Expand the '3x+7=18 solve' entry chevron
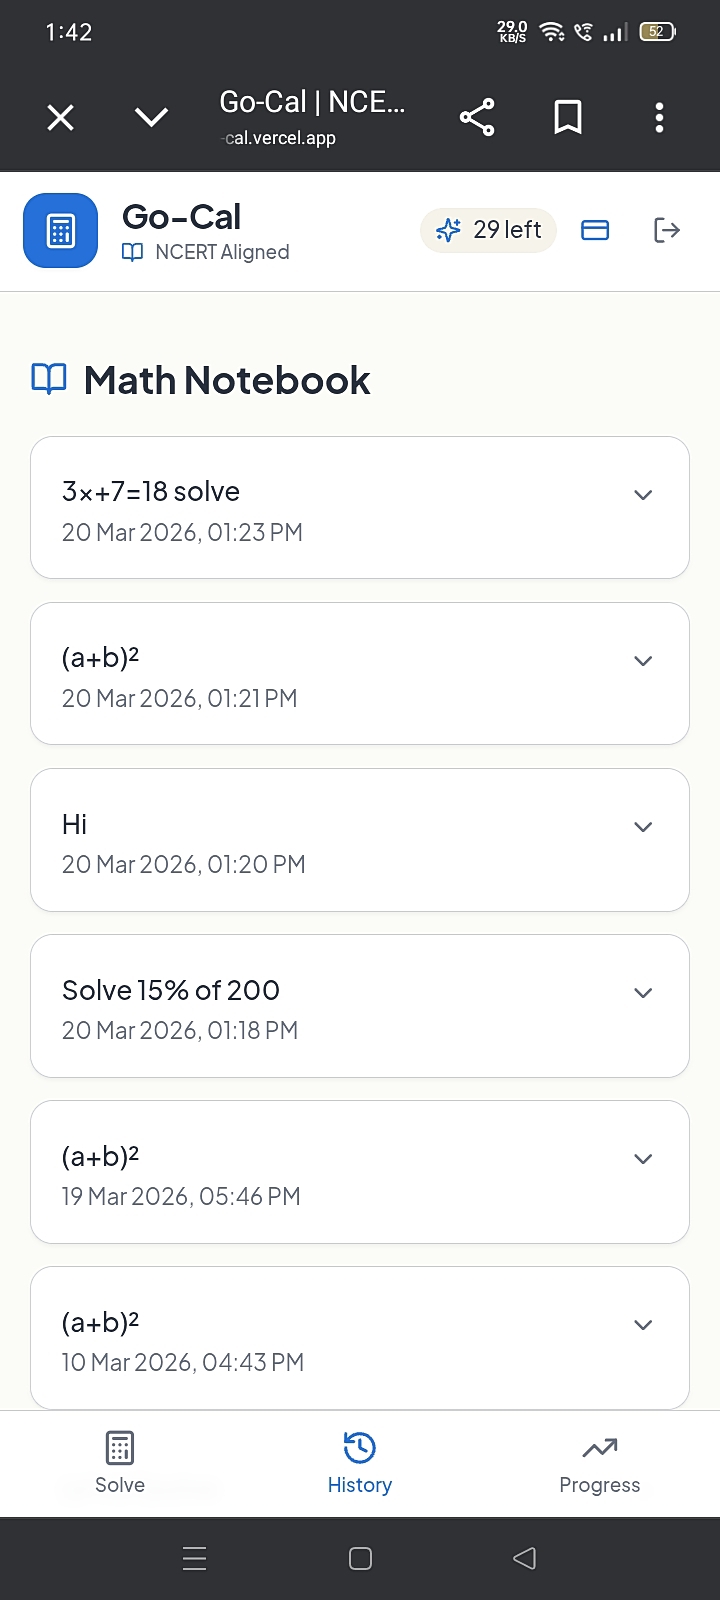The width and height of the screenshot is (720, 1600). tap(643, 495)
